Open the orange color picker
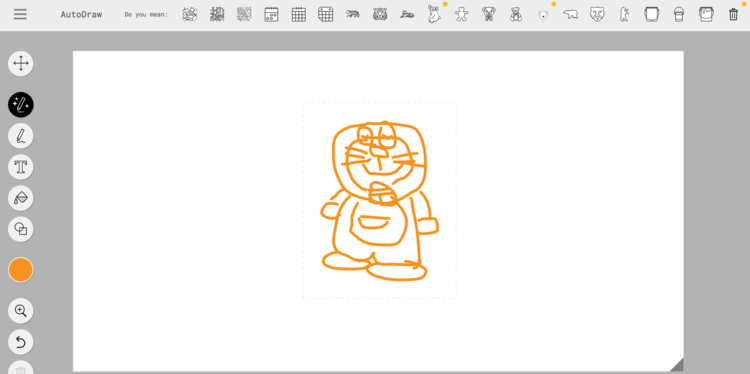Viewport: 750px width, 374px height. click(21, 270)
